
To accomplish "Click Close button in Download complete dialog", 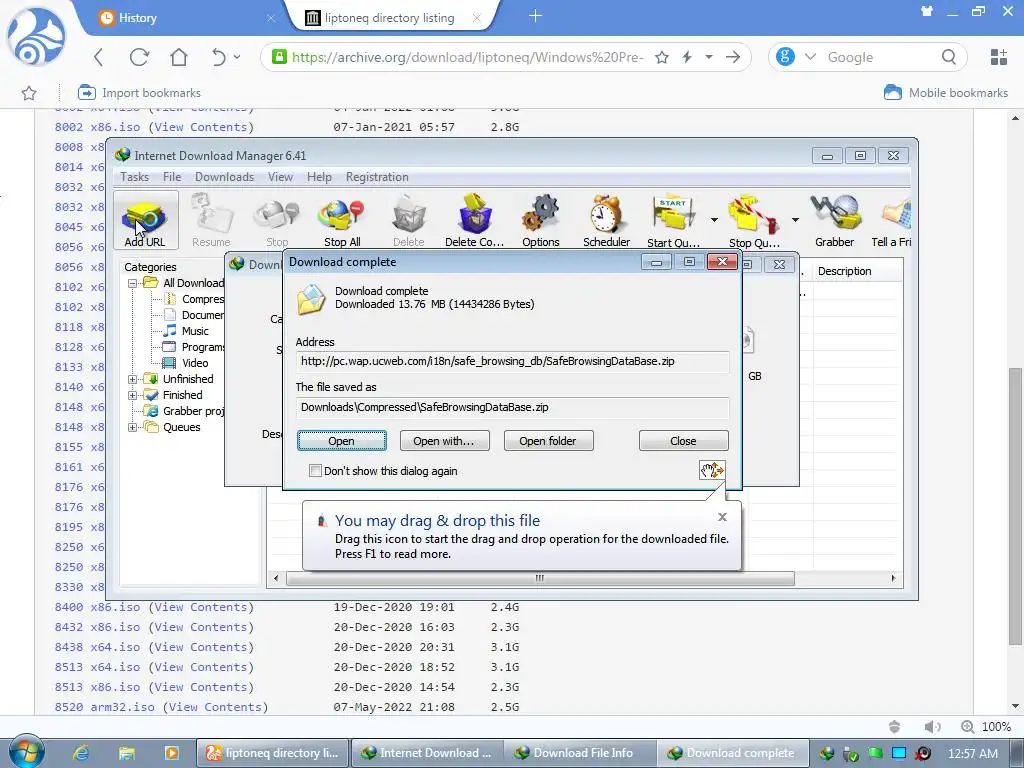I will [x=683, y=441].
